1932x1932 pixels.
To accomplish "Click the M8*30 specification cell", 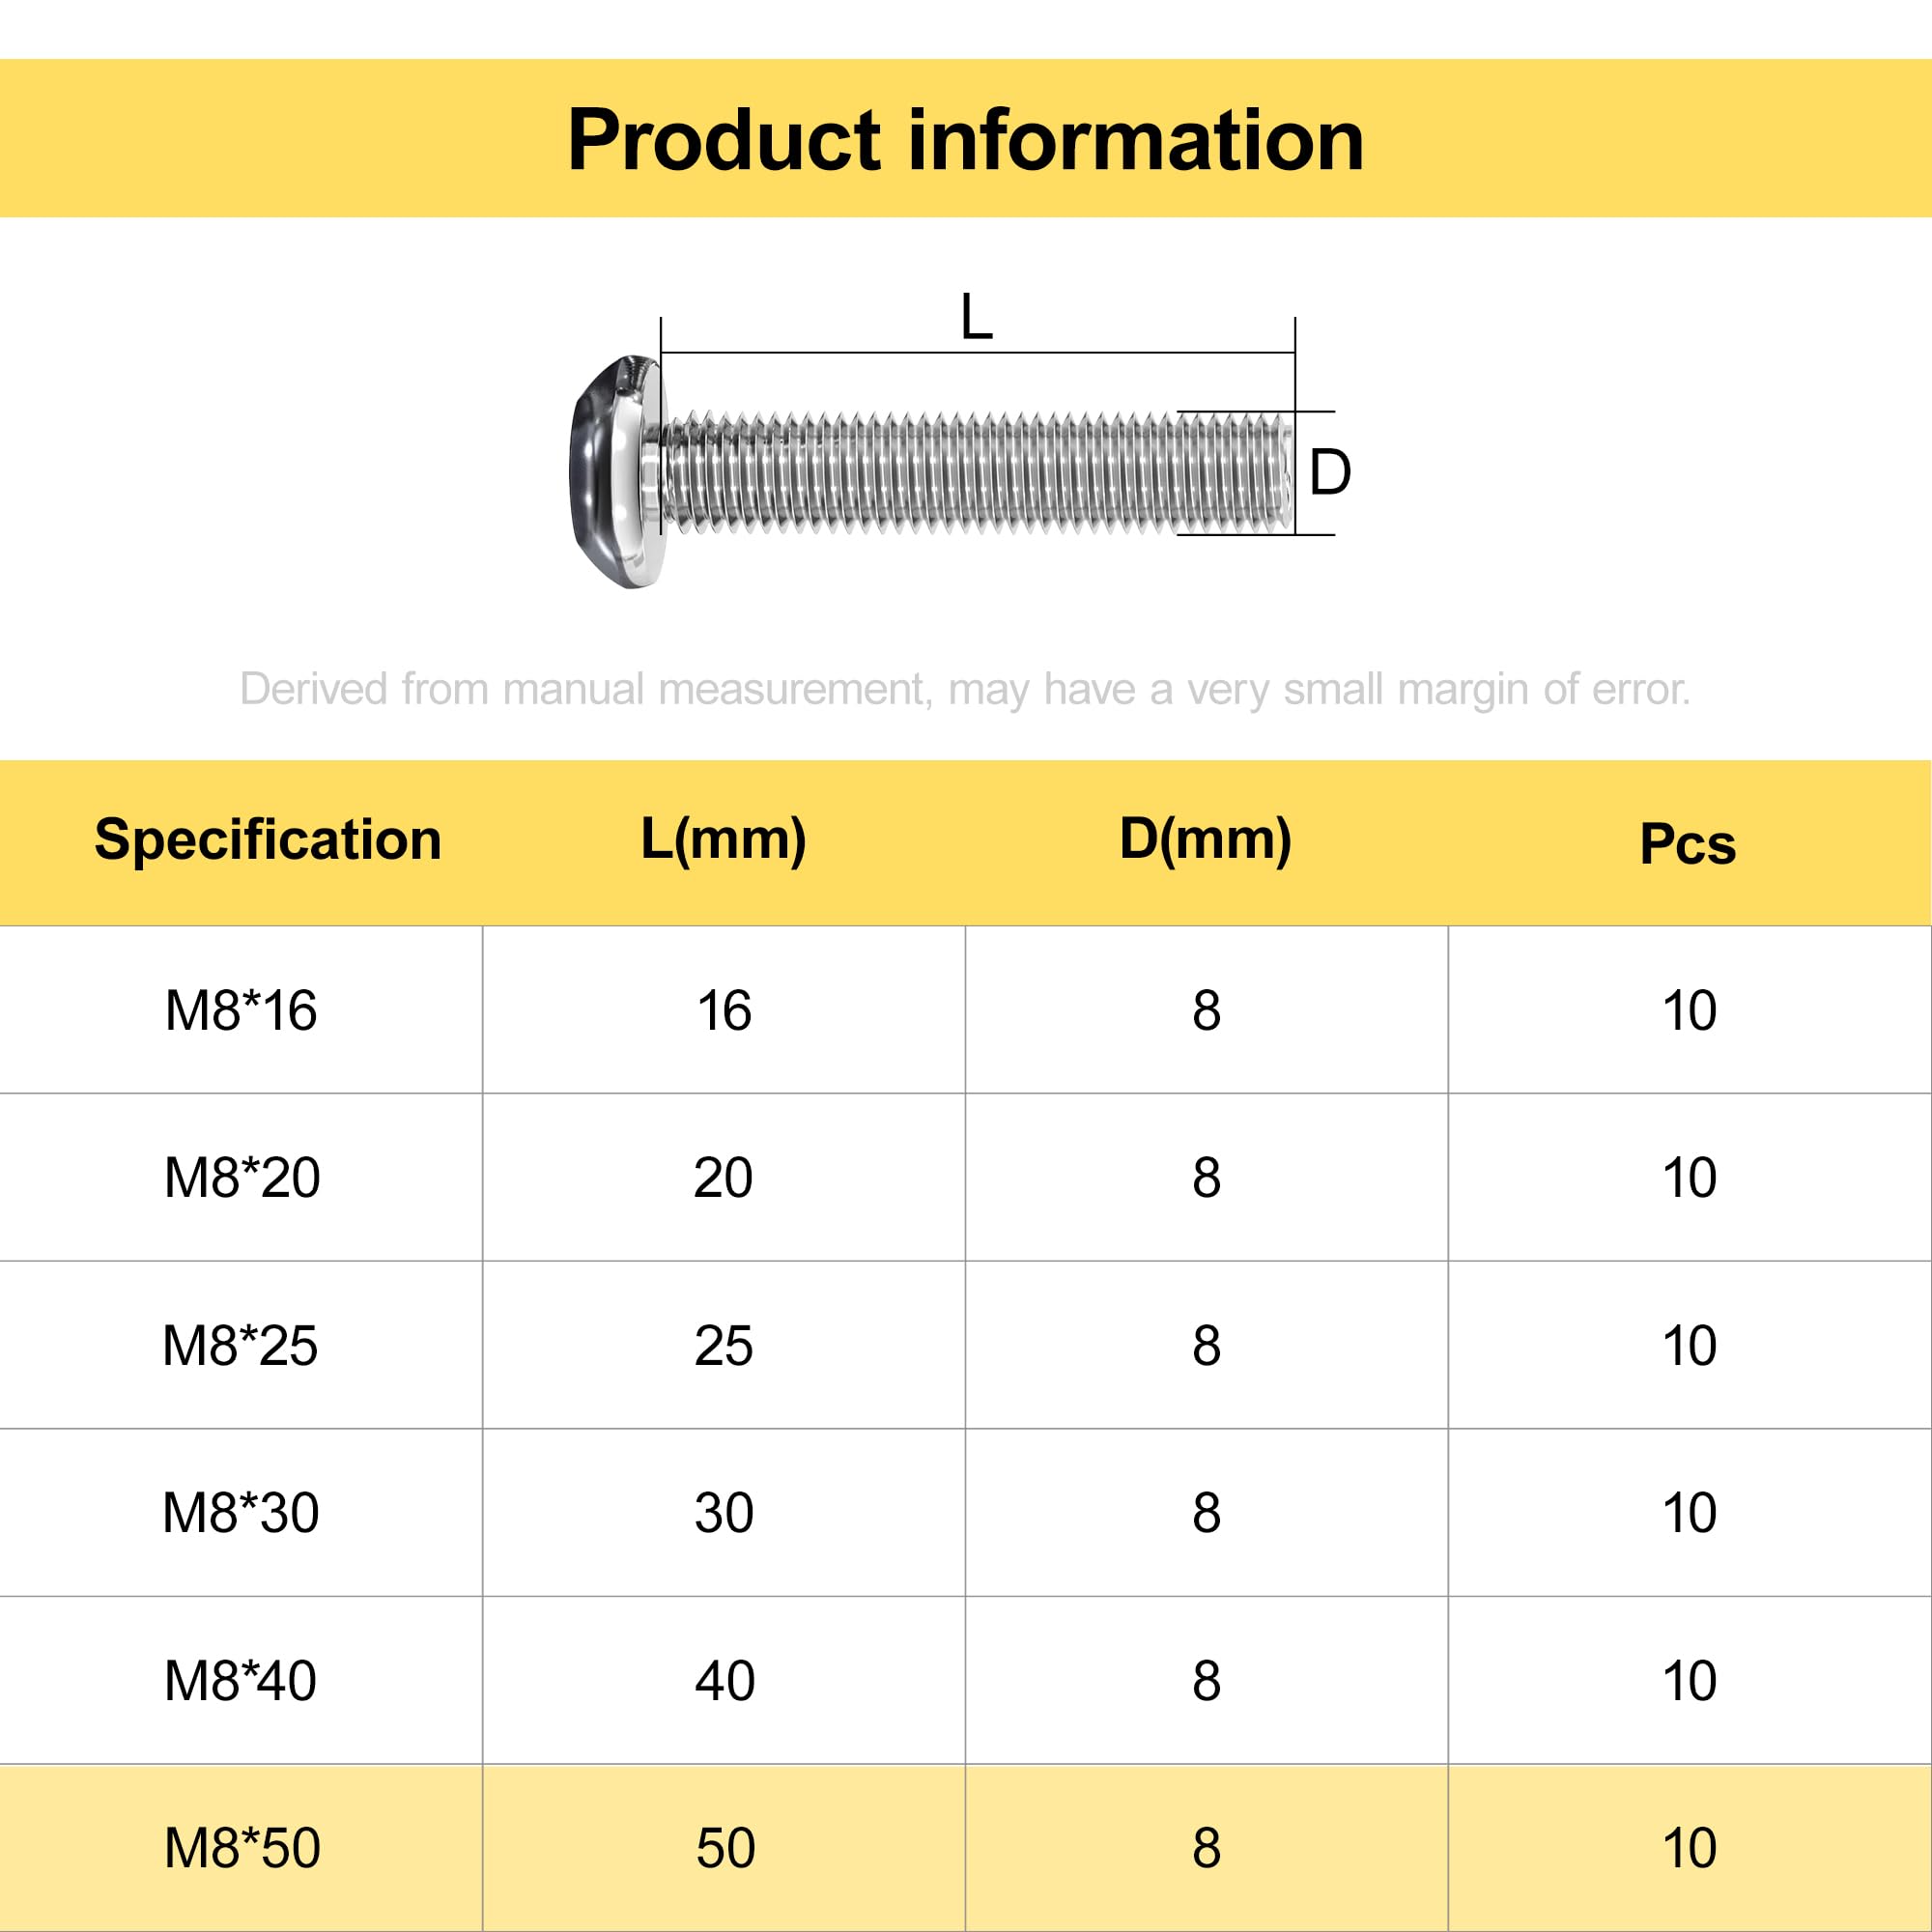I will click(x=241, y=1512).
